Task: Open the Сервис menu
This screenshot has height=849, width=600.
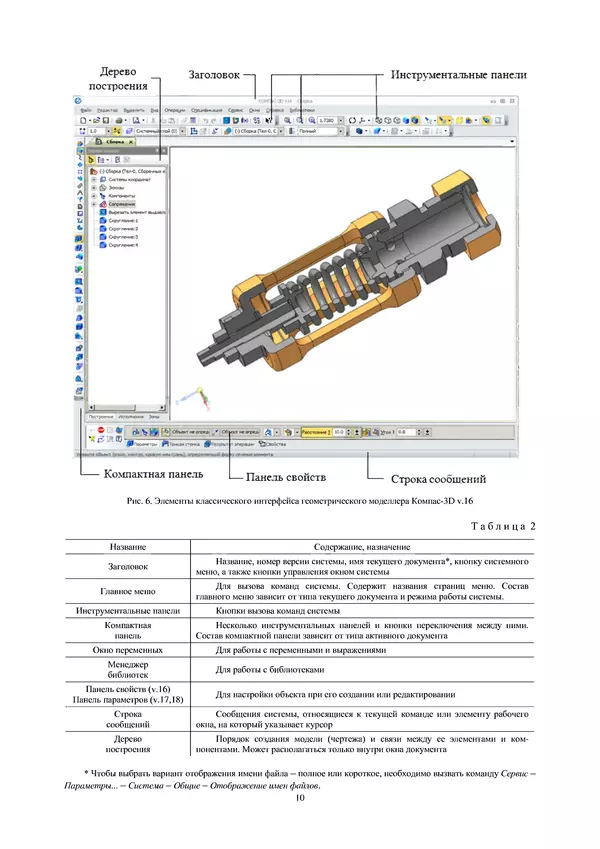Action: (233, 109)
